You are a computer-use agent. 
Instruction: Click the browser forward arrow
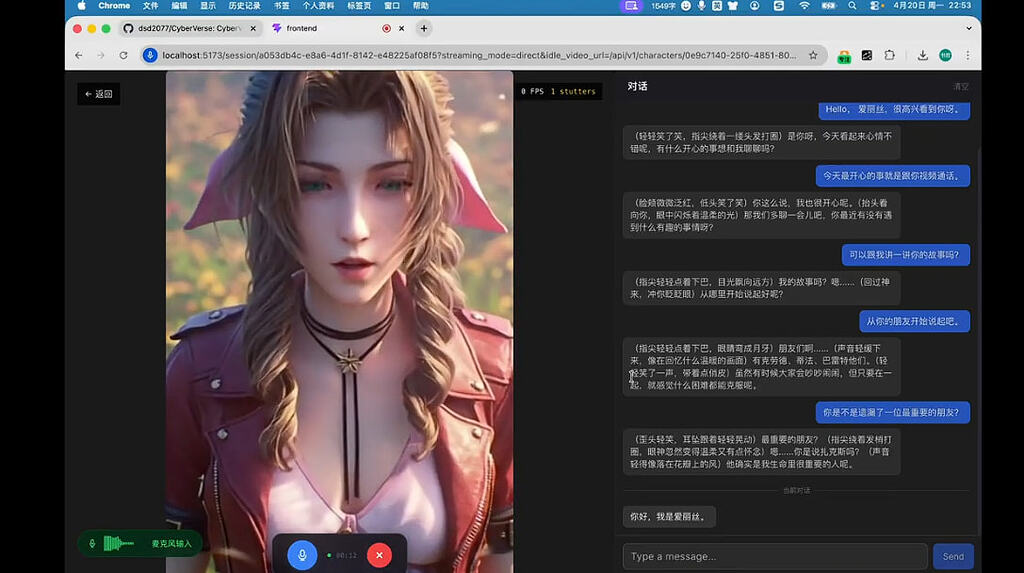101,56
